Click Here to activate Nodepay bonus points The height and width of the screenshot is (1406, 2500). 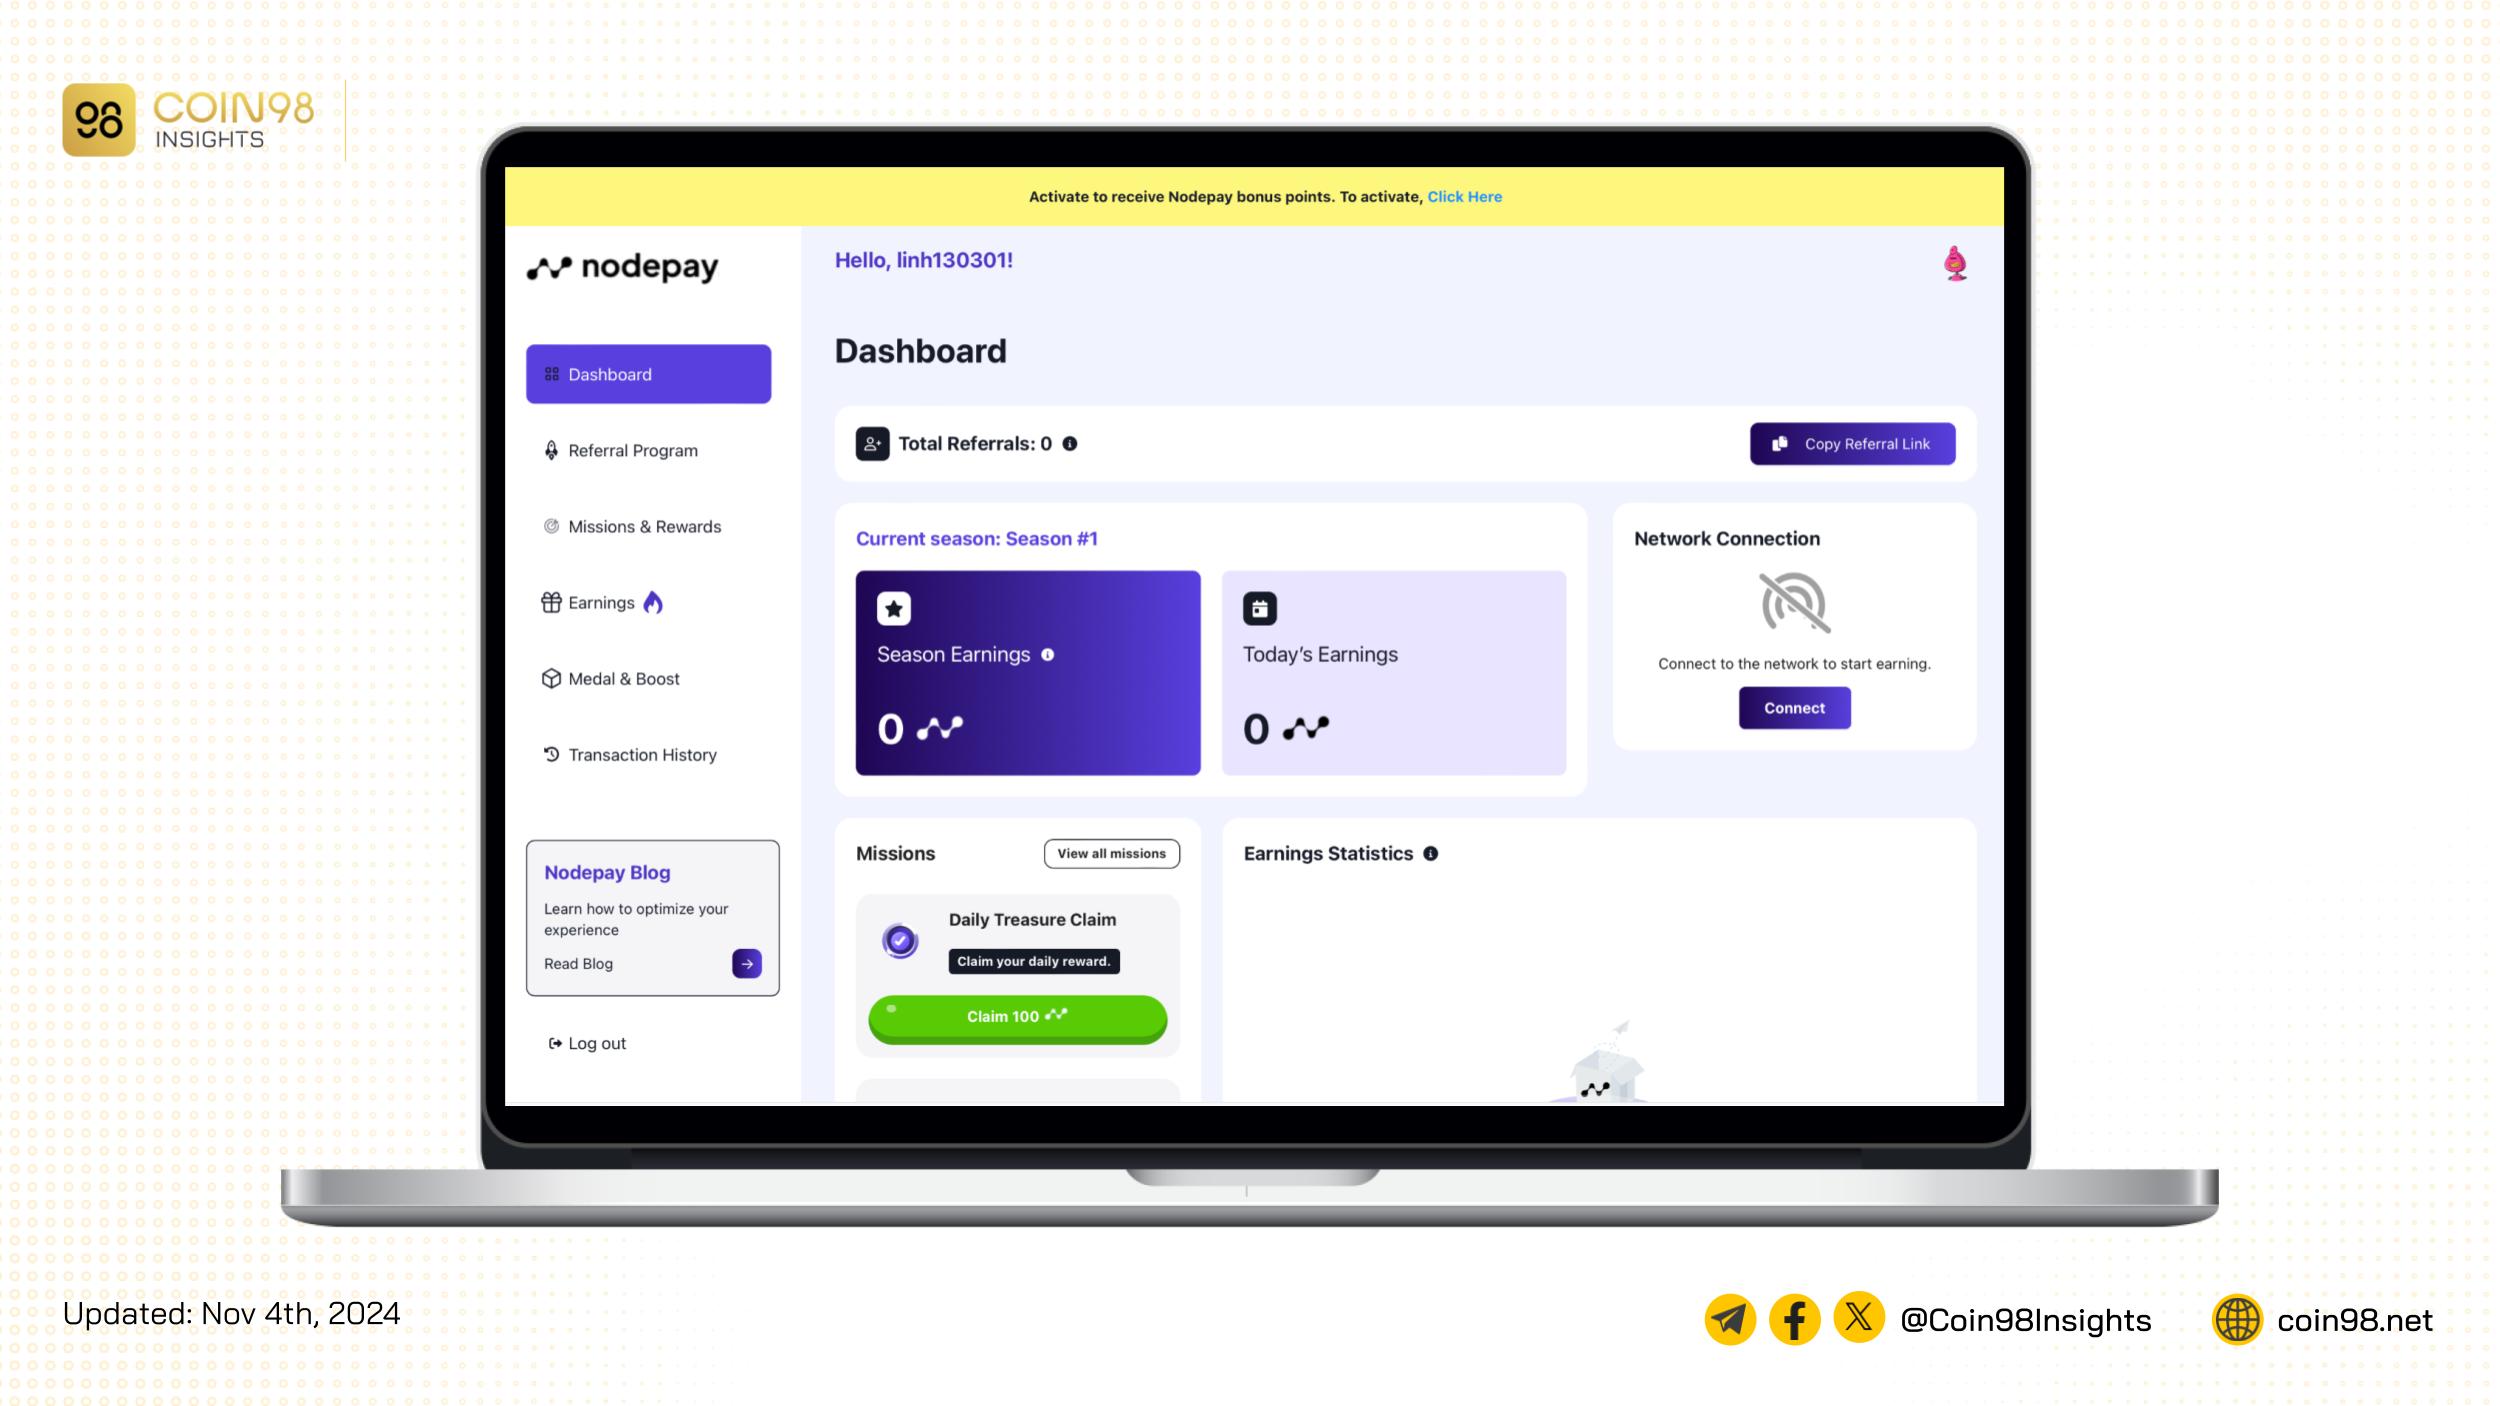pyautogui.click(x=1463, y=196)
